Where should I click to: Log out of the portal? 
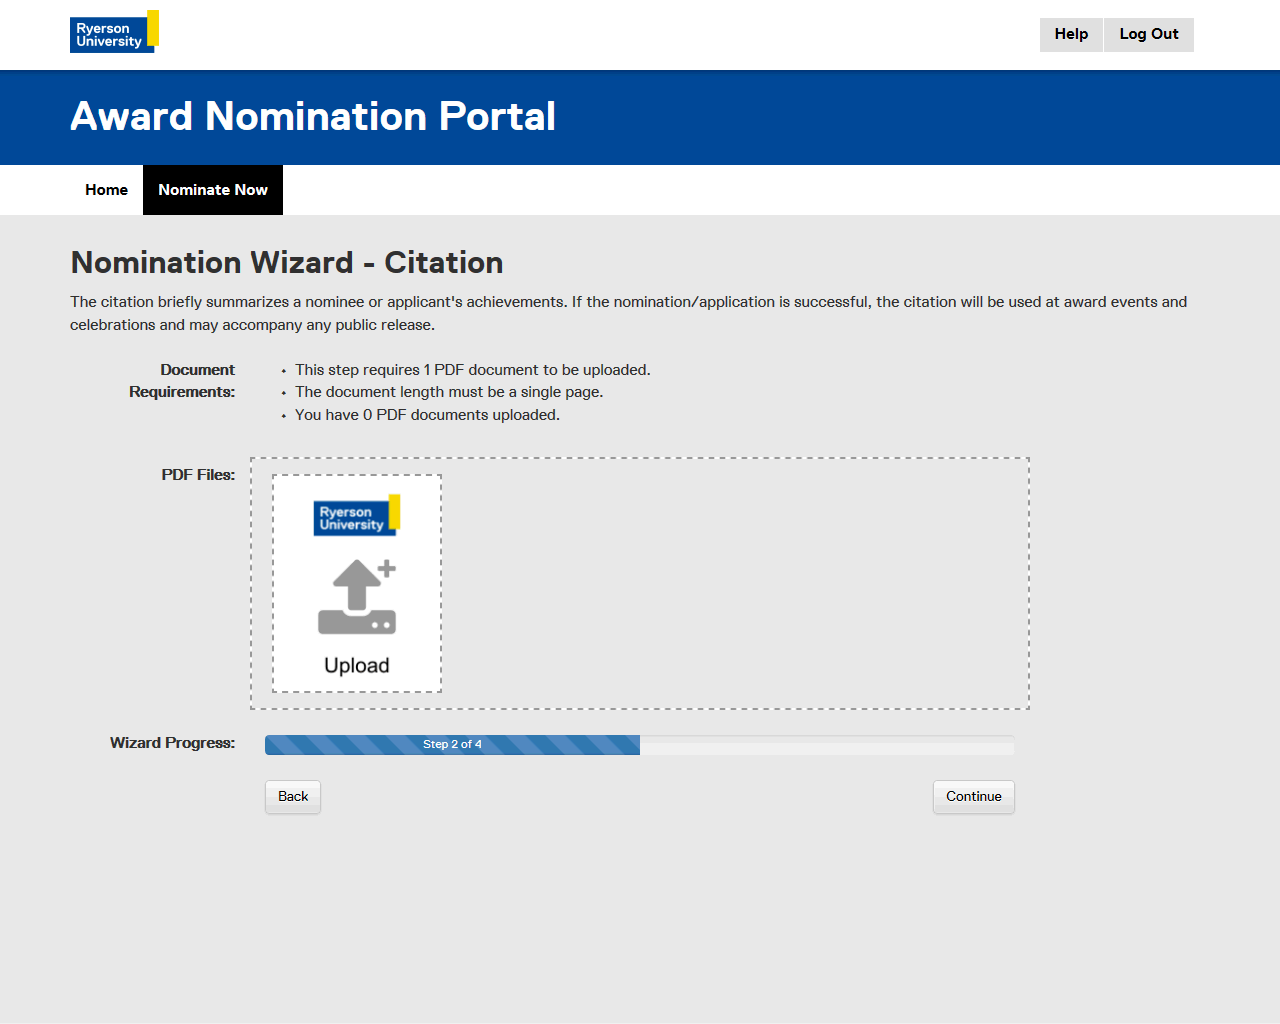[1148, 34]
